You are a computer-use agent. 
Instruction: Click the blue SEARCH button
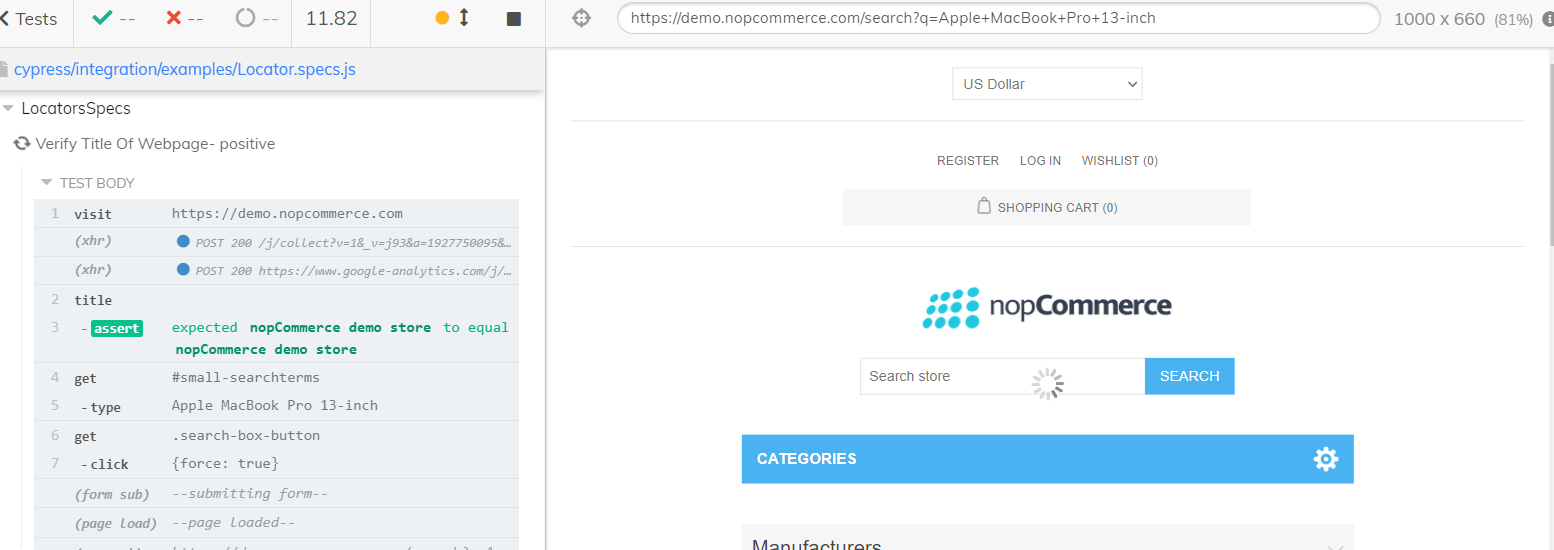[1190, 376]
